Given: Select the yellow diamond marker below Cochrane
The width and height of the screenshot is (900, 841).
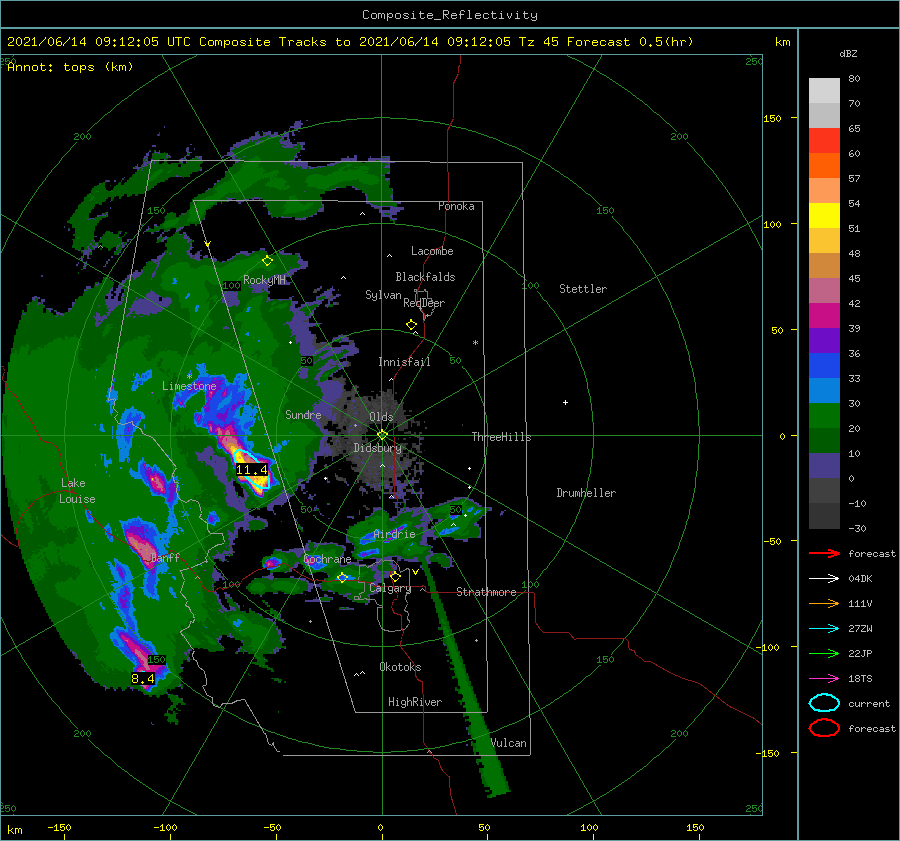Looking at the screenshot, I should tap(343, 578).
